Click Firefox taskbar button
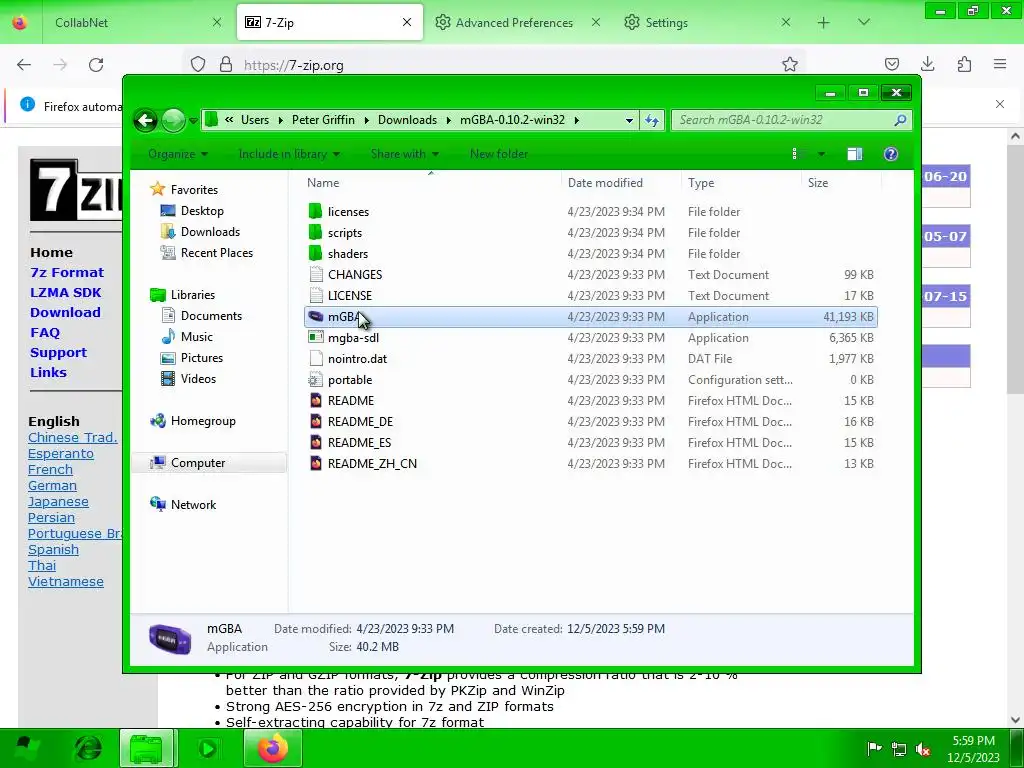 [273, 748]
